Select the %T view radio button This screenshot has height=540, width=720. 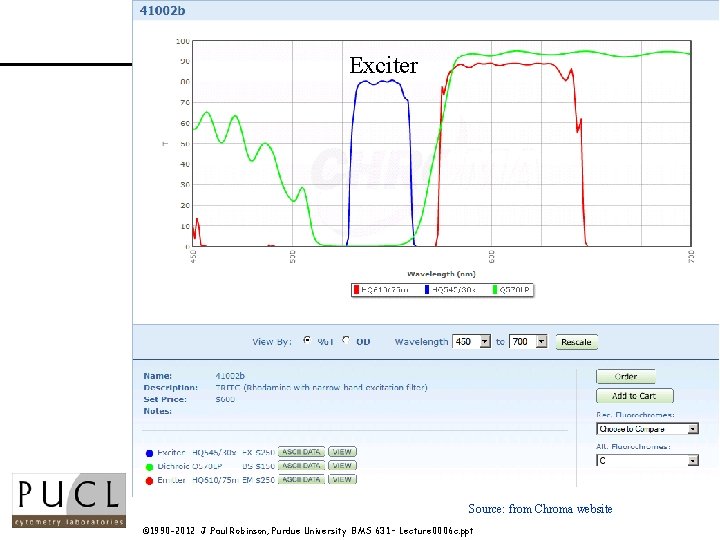point(307,340)
